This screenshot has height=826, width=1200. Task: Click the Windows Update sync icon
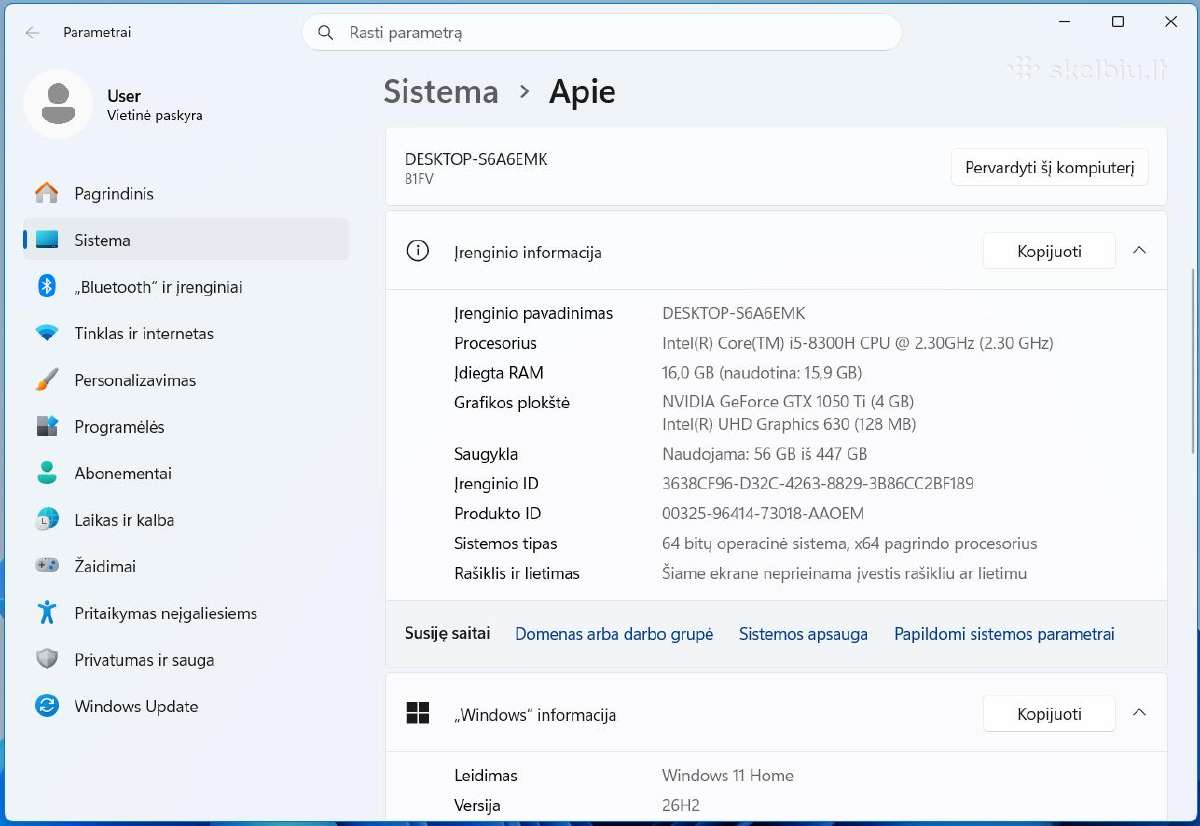47,706
